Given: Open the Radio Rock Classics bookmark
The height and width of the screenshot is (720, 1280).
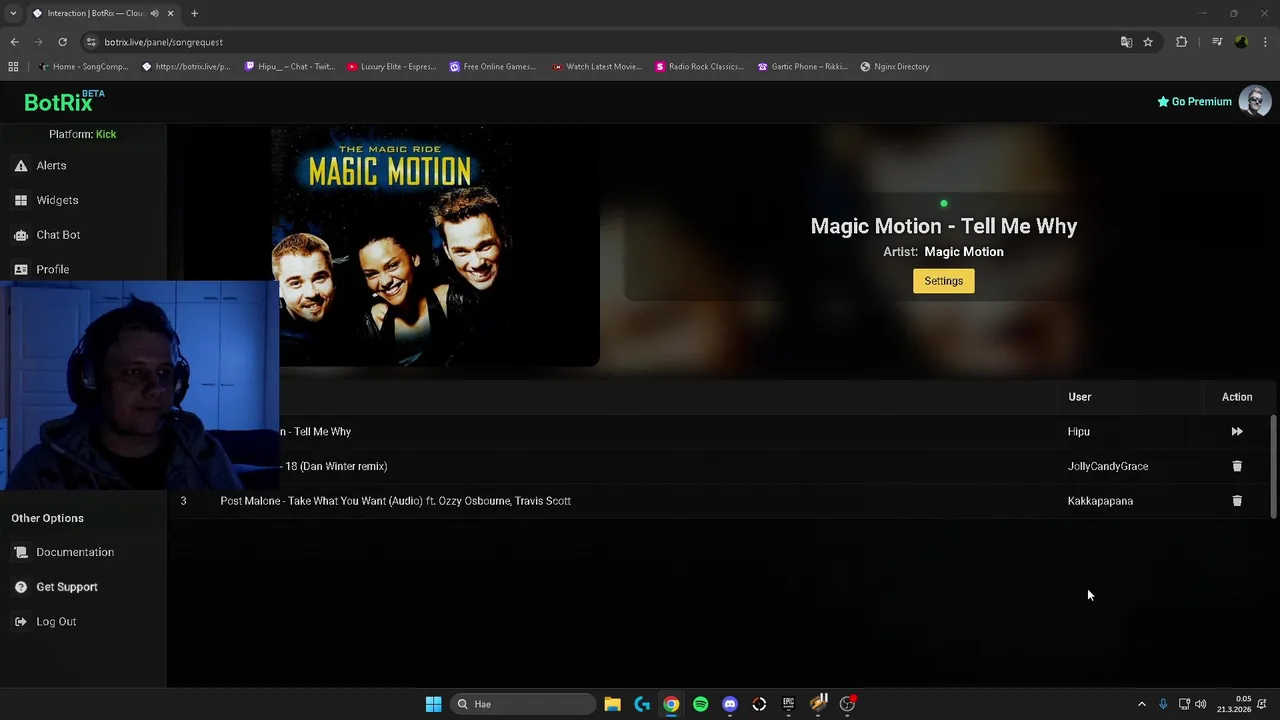Looking at the screenshot, I should (699, 67).
